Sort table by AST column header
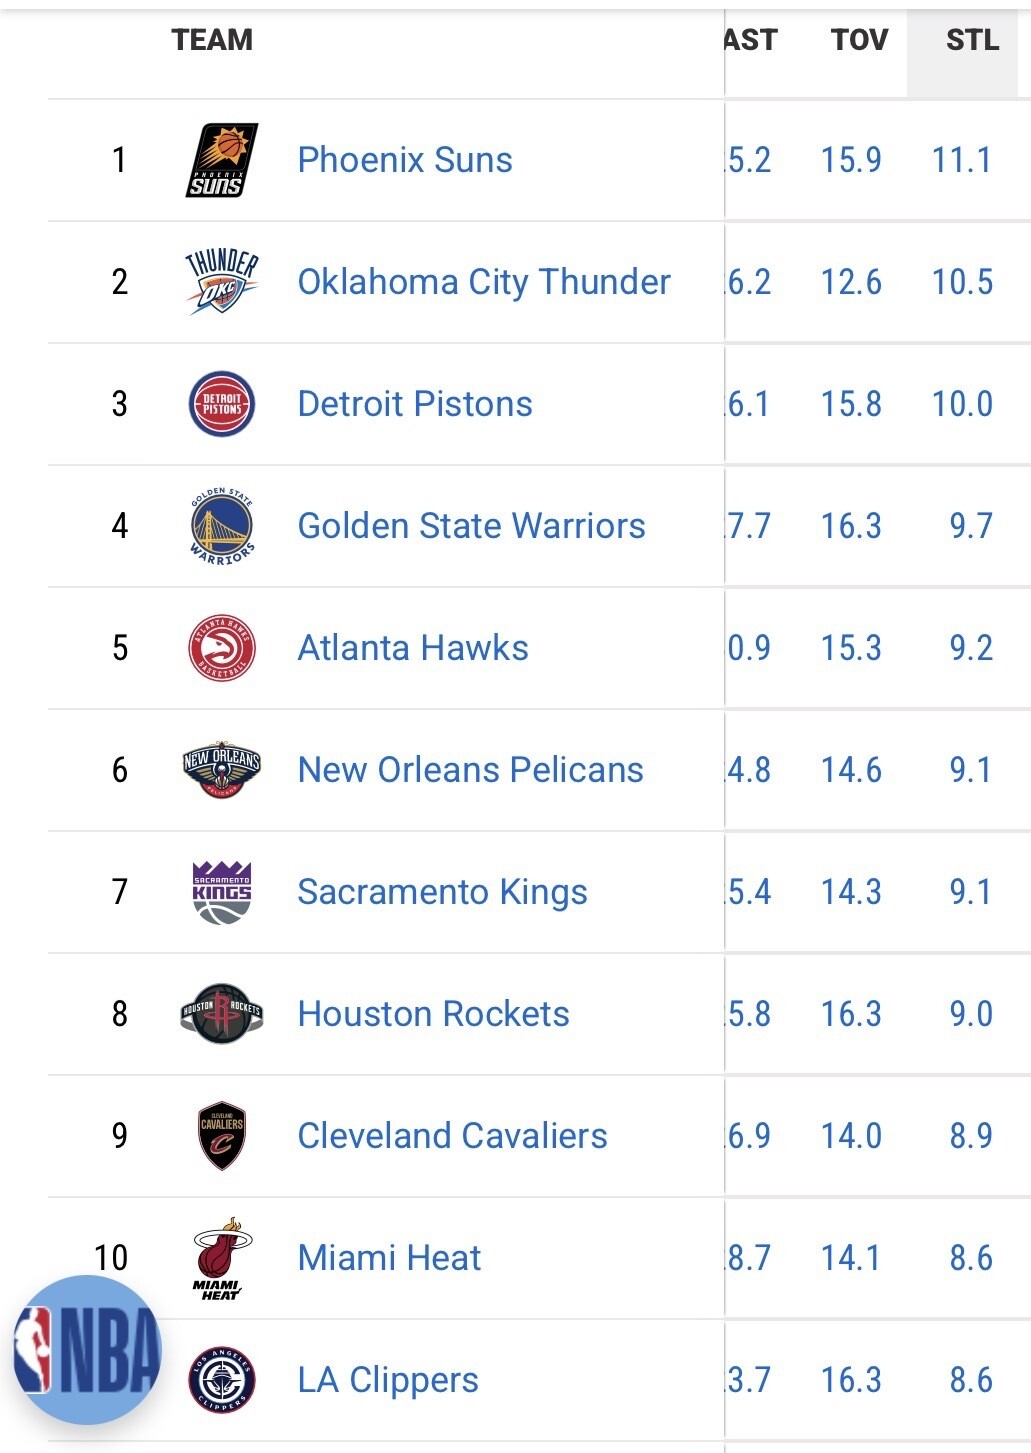This screenshot has height=1453, width=1031. tap(751, 40)
